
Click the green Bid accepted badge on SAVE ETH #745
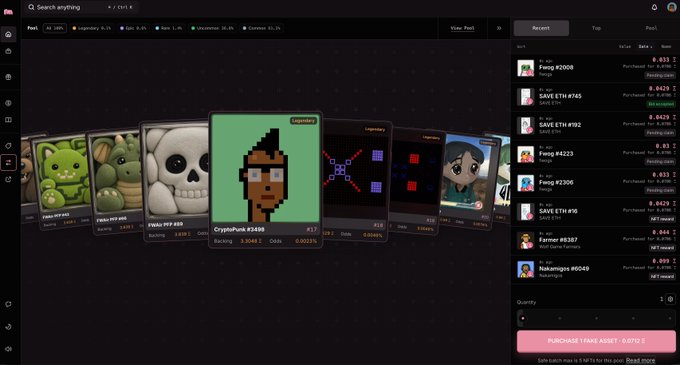click(x=661, y=104)
